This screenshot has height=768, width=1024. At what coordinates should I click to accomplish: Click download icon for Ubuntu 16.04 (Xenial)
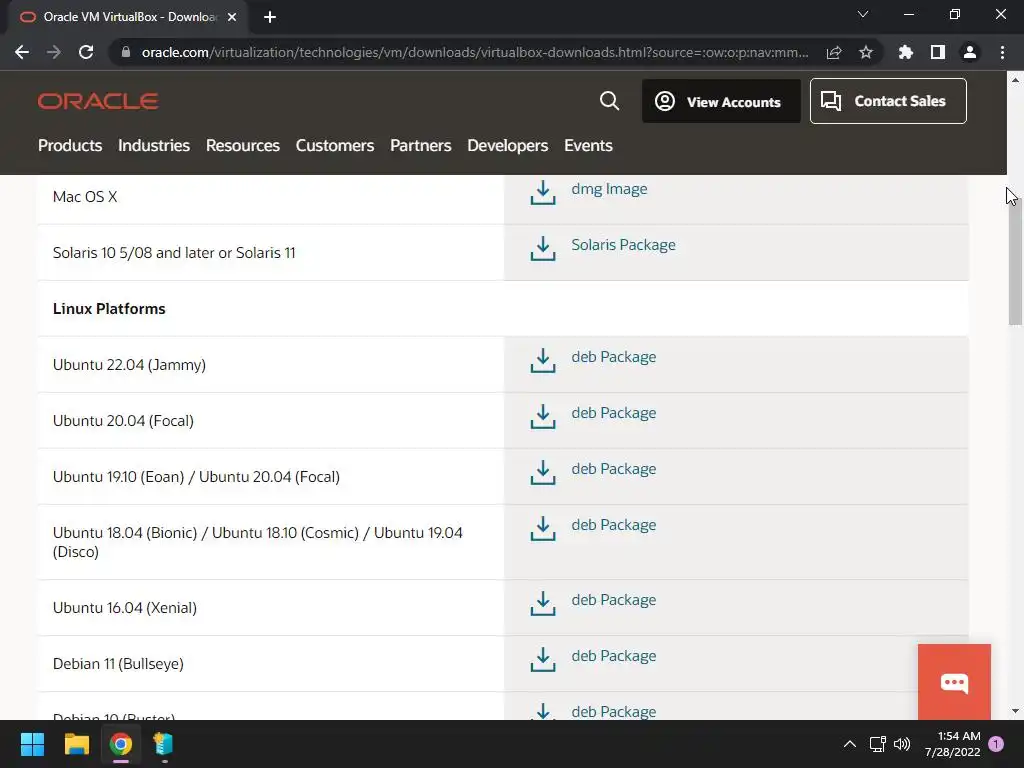[543, 603]
